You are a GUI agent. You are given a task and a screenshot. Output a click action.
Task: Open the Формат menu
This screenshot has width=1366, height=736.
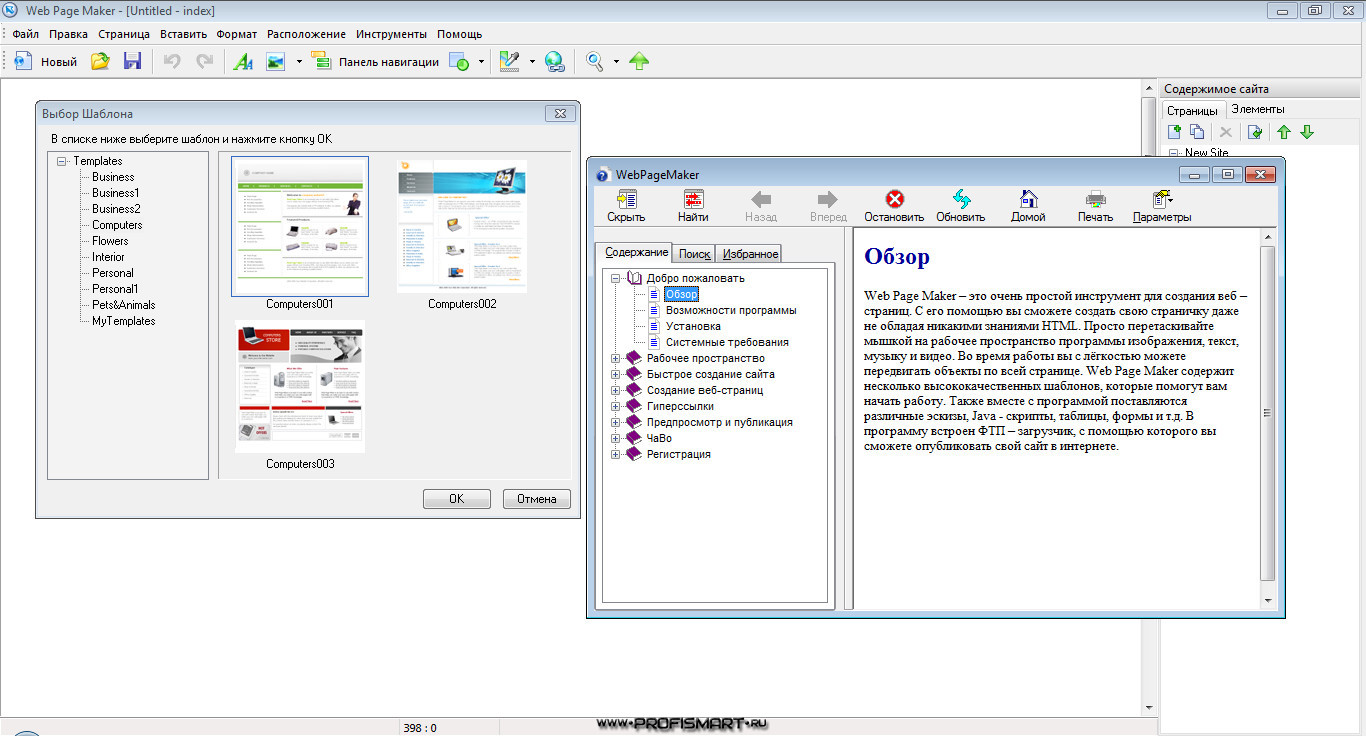pos(237,34)
